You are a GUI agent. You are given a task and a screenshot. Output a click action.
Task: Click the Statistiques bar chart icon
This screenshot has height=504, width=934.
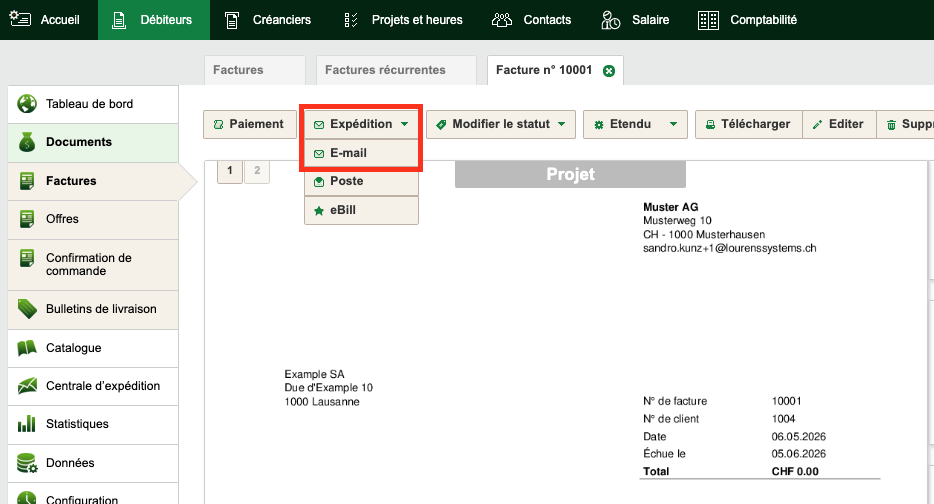27,424
